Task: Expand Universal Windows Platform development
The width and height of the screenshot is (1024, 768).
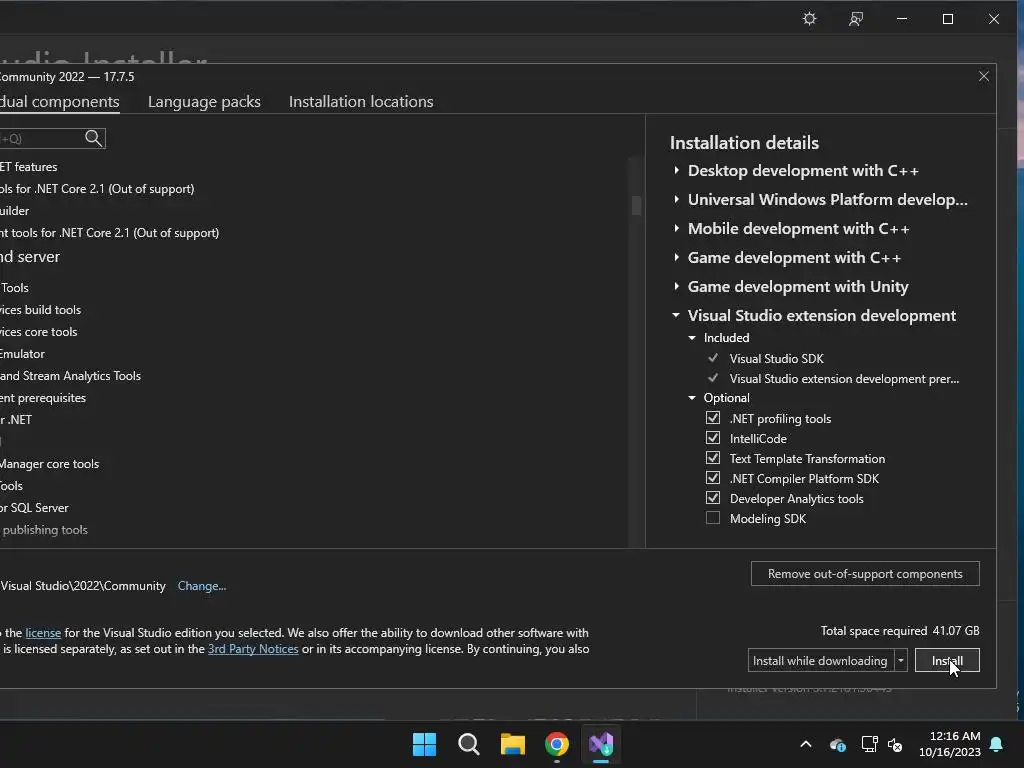Action: tap(677, 199)
